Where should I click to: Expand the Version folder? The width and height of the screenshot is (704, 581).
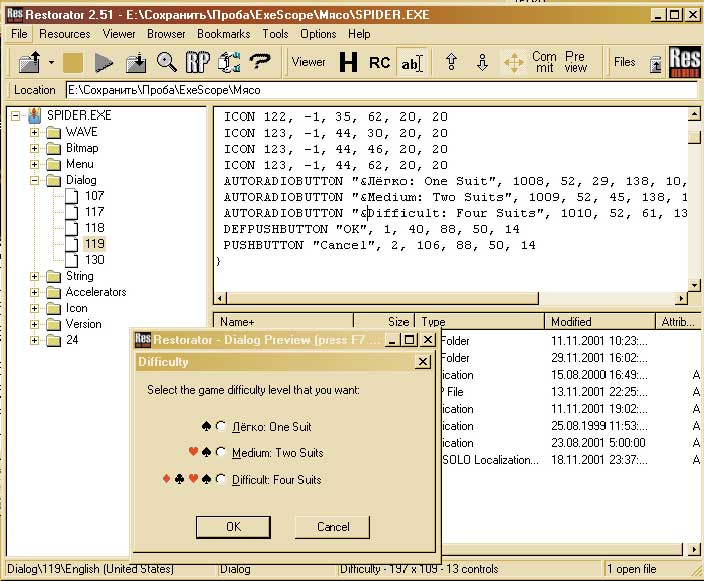[34, 324]
